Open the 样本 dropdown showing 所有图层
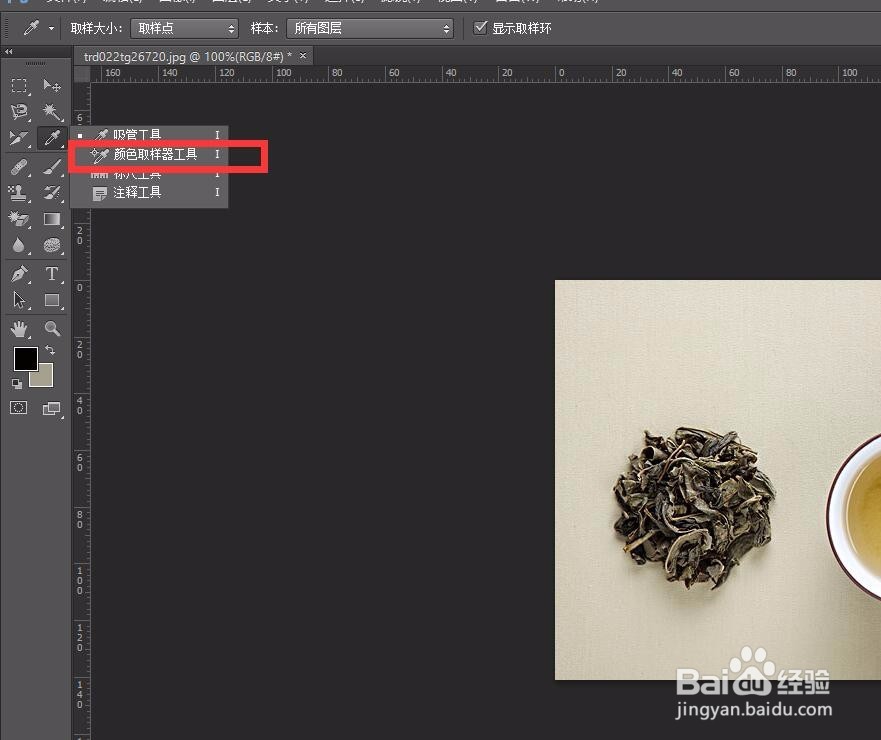 pos(368,27)
